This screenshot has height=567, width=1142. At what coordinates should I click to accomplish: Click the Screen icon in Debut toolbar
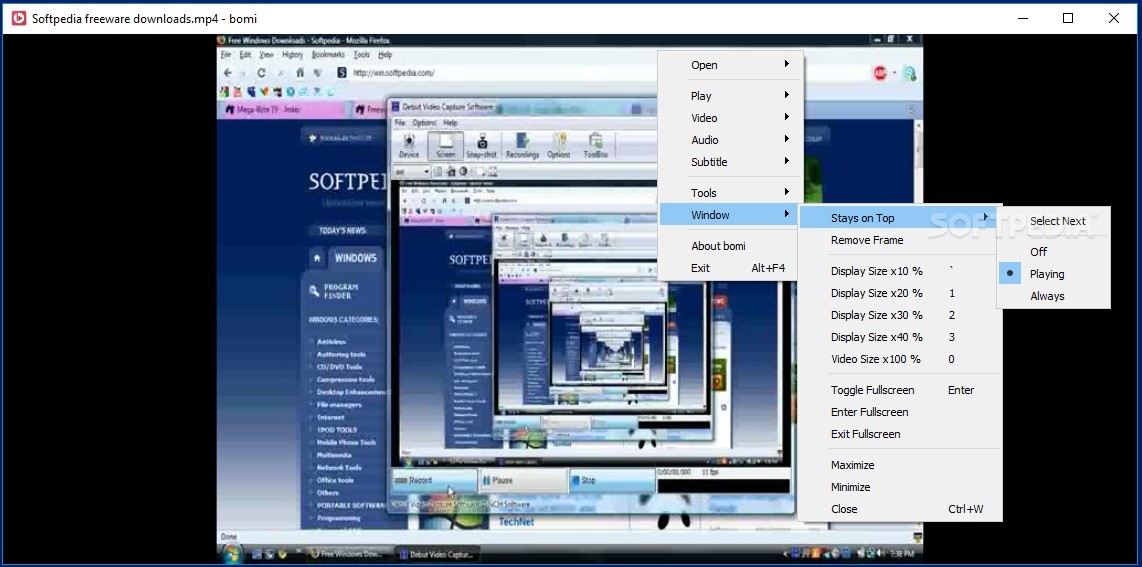(x=445, y=145)
